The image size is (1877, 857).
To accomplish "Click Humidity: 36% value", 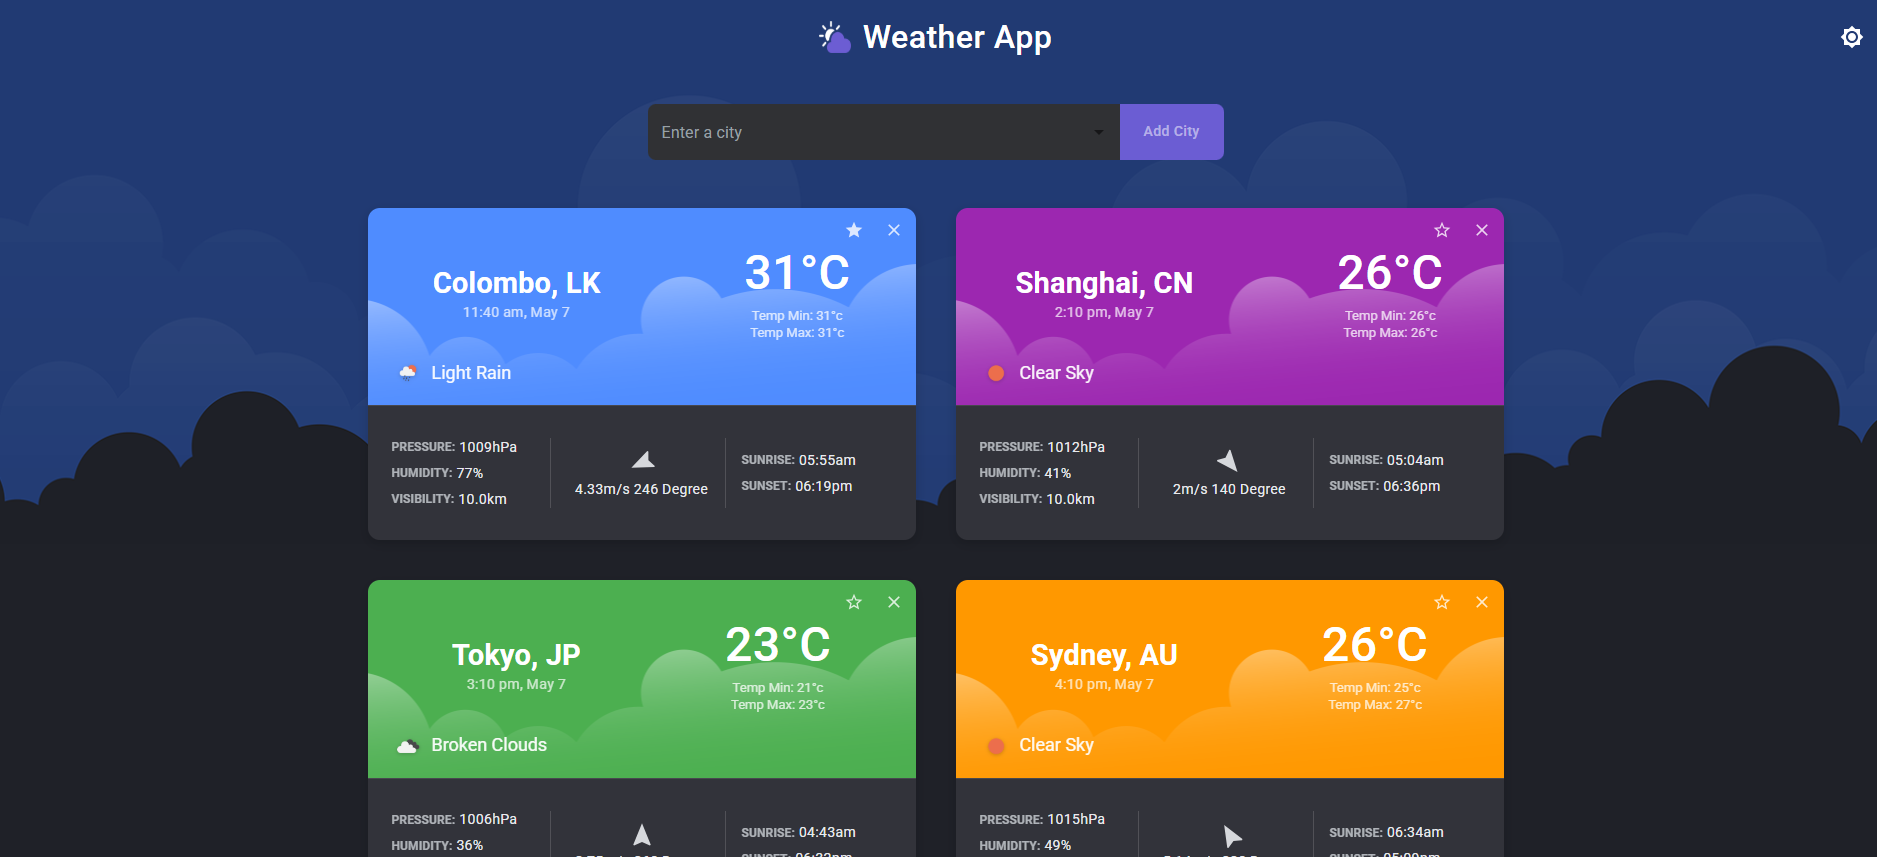I will click(437, 845).
